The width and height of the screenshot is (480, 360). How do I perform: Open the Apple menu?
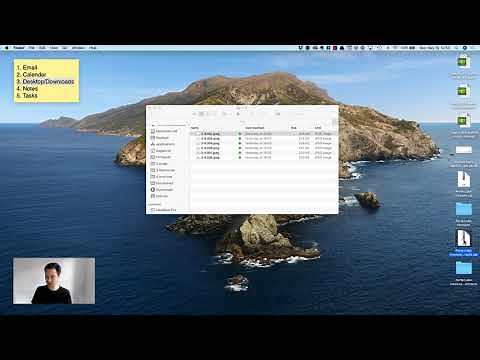(6, 48)
